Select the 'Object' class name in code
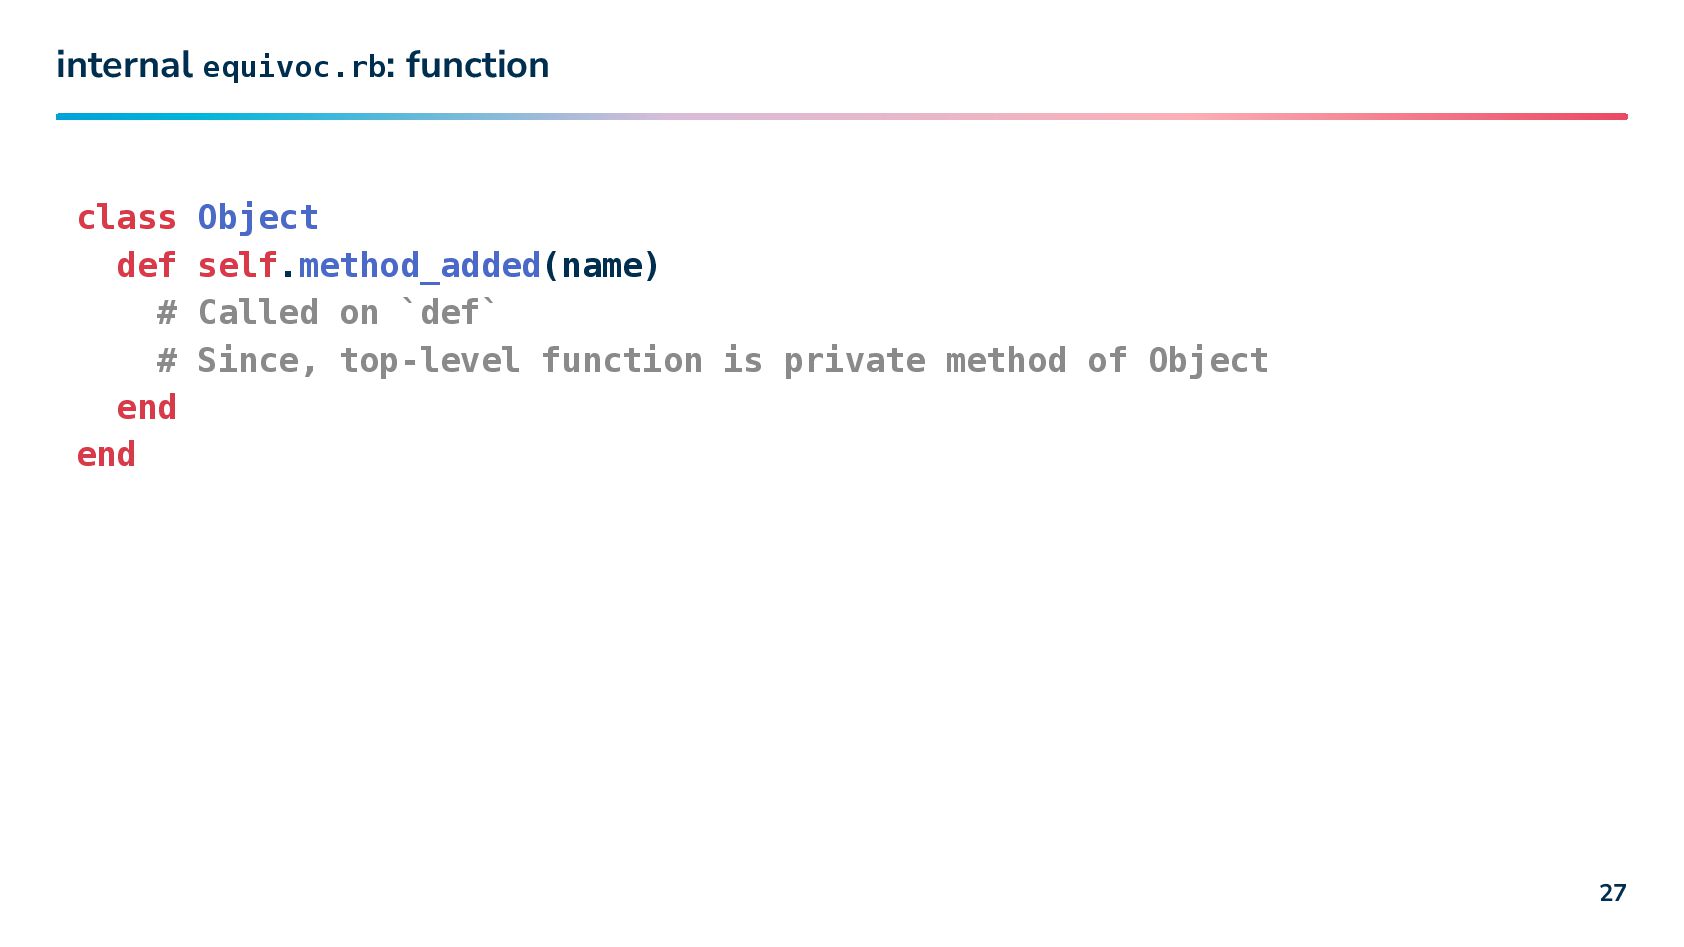 [258, 218]
